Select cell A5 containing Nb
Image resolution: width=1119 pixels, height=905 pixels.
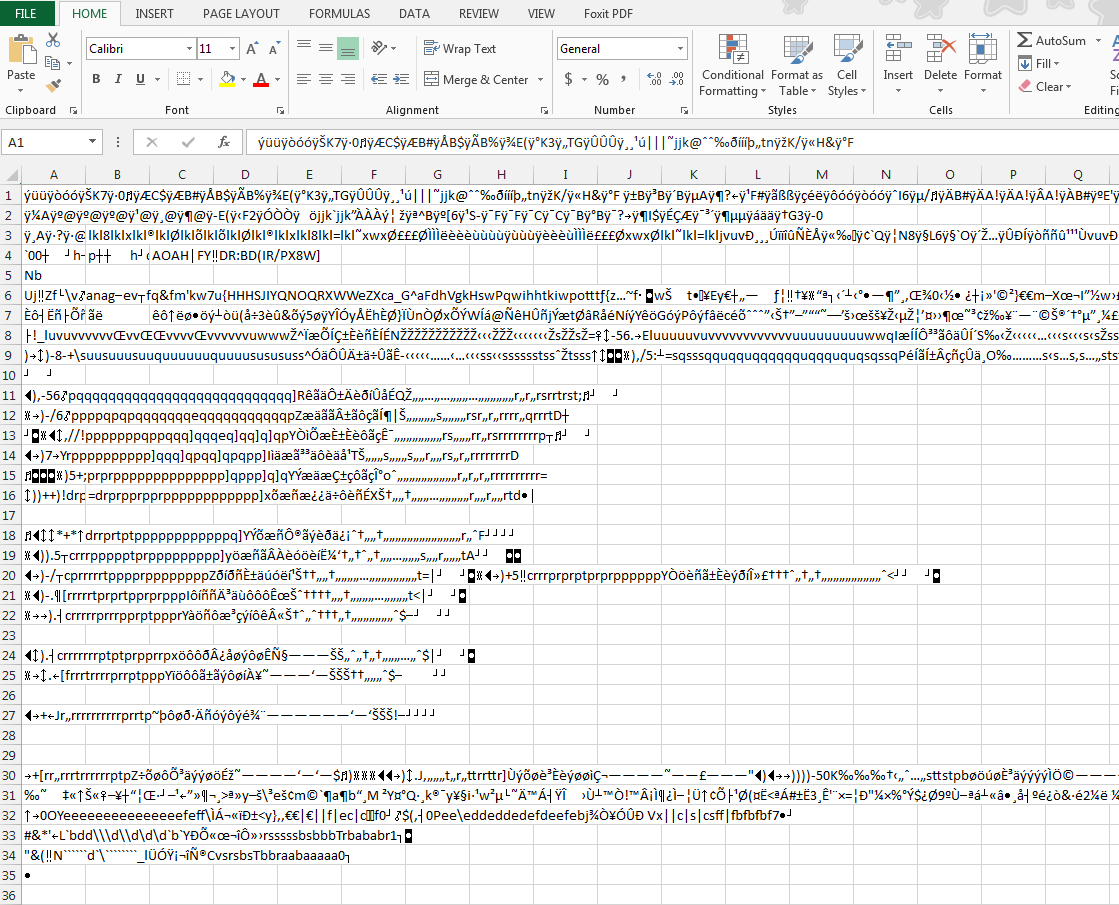54,275
